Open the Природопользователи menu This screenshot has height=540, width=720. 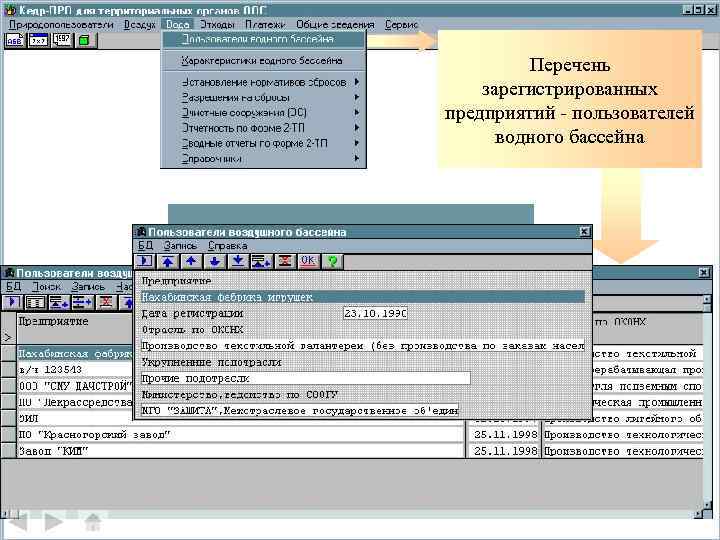point(61,25)
